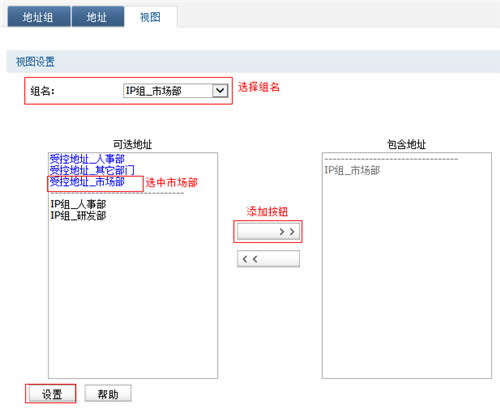Viewport: 500px width, 408px height.
Task: Select 受控地址_市场部 in available list
Action: (x=87, y=182)
